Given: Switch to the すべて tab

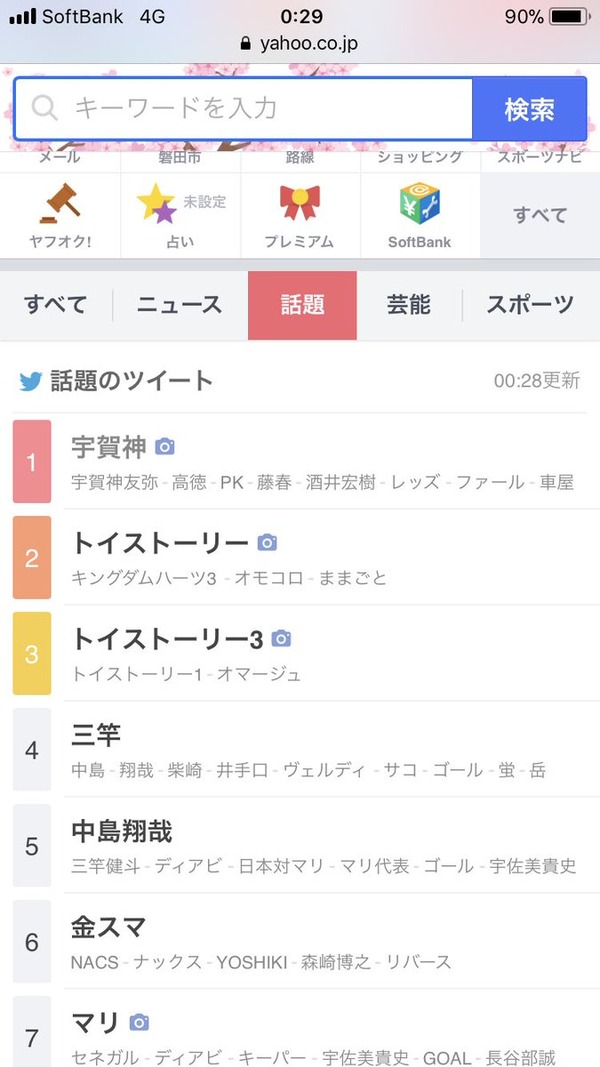Looking at the screenshot, I should [x=56, y=305].
